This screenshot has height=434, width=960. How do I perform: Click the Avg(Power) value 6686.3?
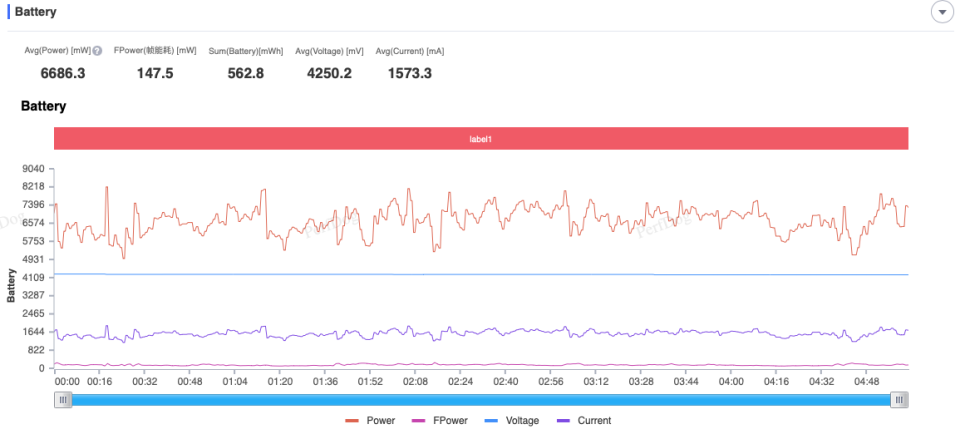point(63,74)
